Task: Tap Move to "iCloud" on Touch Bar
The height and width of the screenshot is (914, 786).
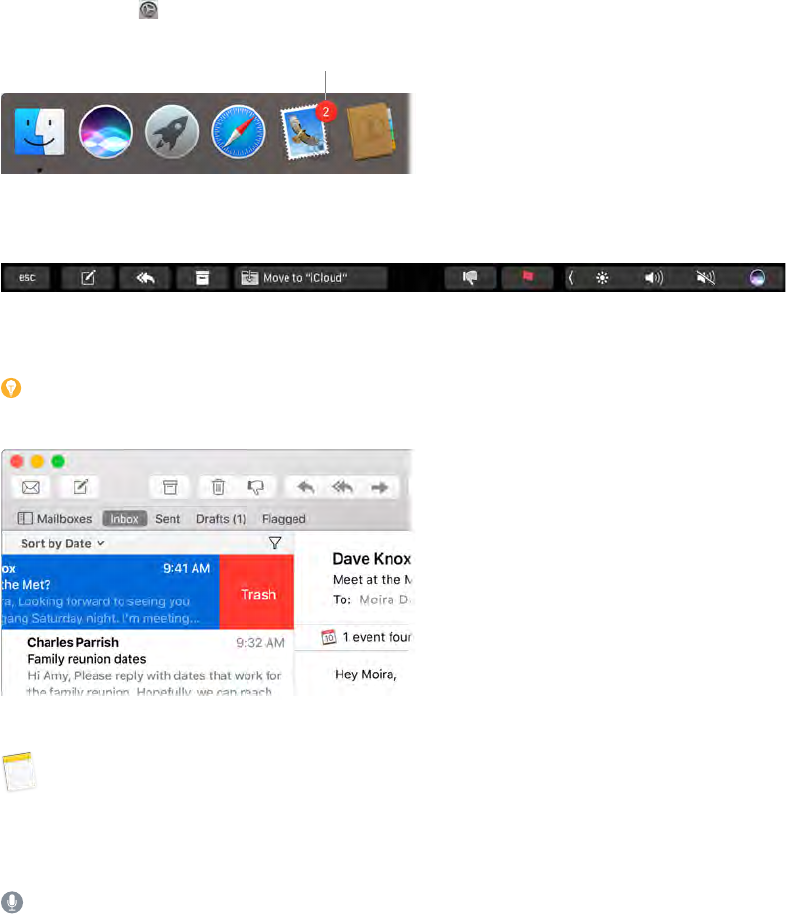Action: pos(311,277)
